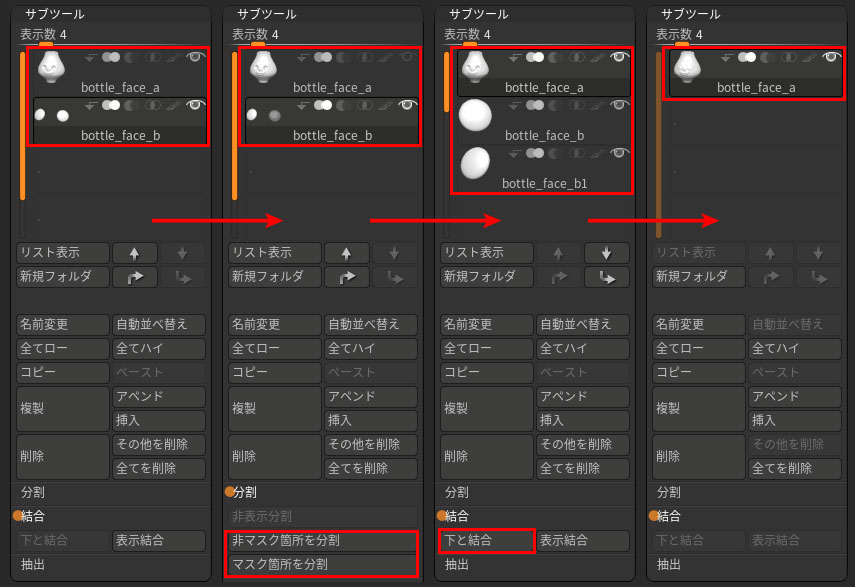Click curved move-down arrow beside 新規フォルダ, third panel

point(606,277)
